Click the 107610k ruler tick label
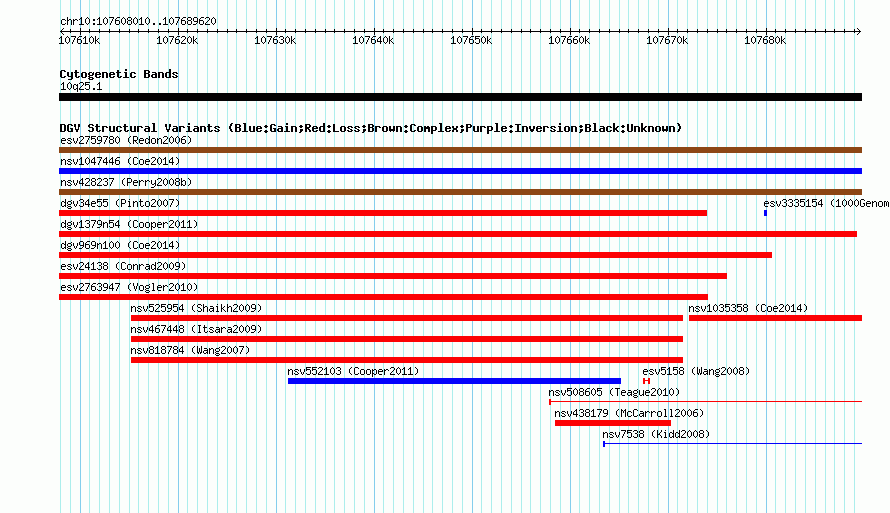 (x=79, y=40)
